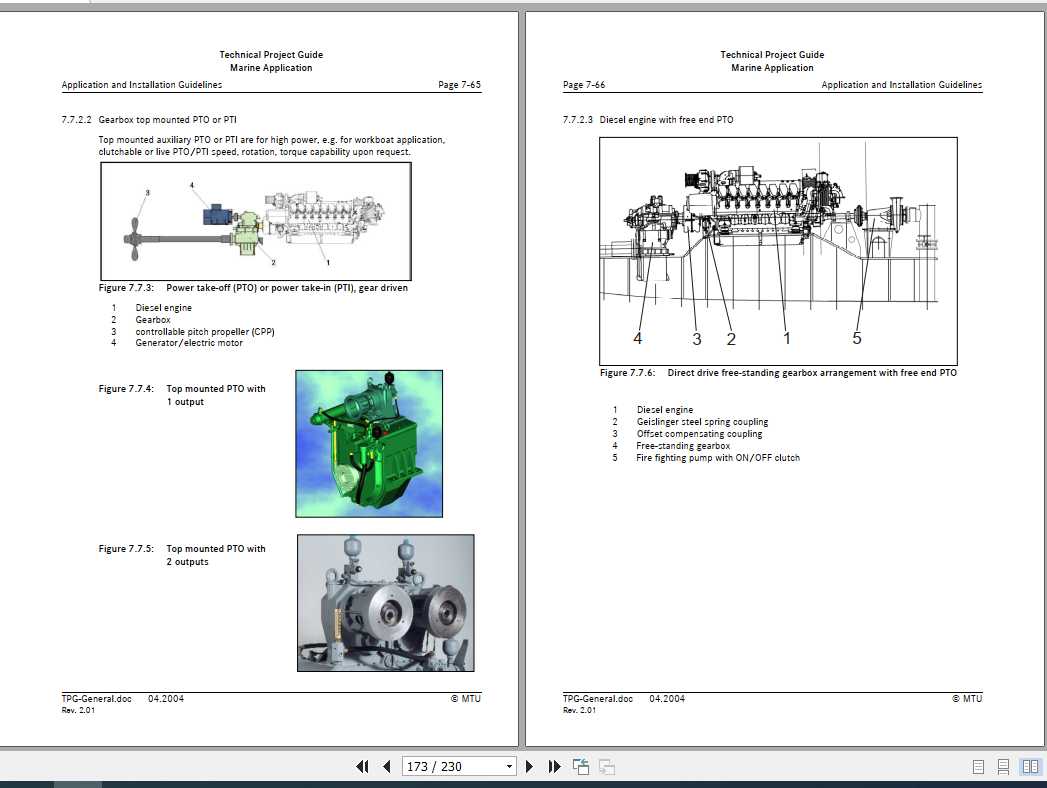This screenshot has height=788, width=1047.
Task: Toggle the facing two-page view mode
Action: click(x=1030, y=765)
